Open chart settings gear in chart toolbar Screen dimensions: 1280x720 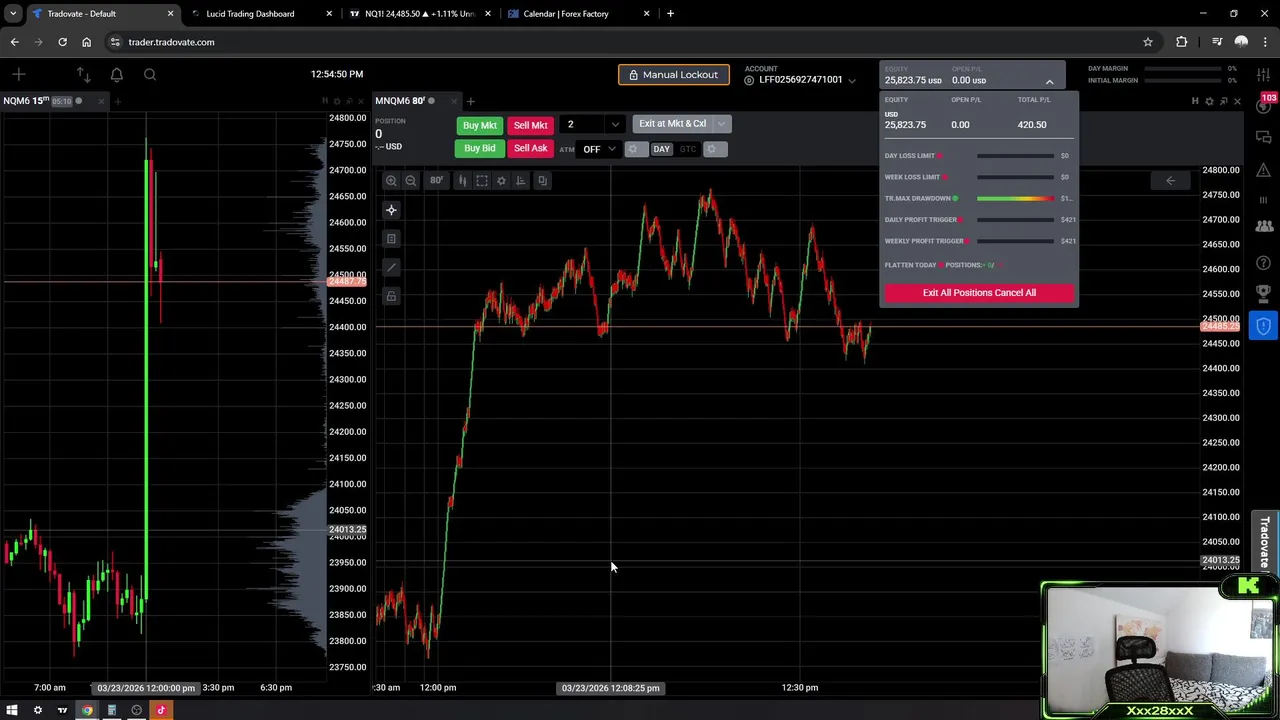pyautogui.click(x=502, y=181)
